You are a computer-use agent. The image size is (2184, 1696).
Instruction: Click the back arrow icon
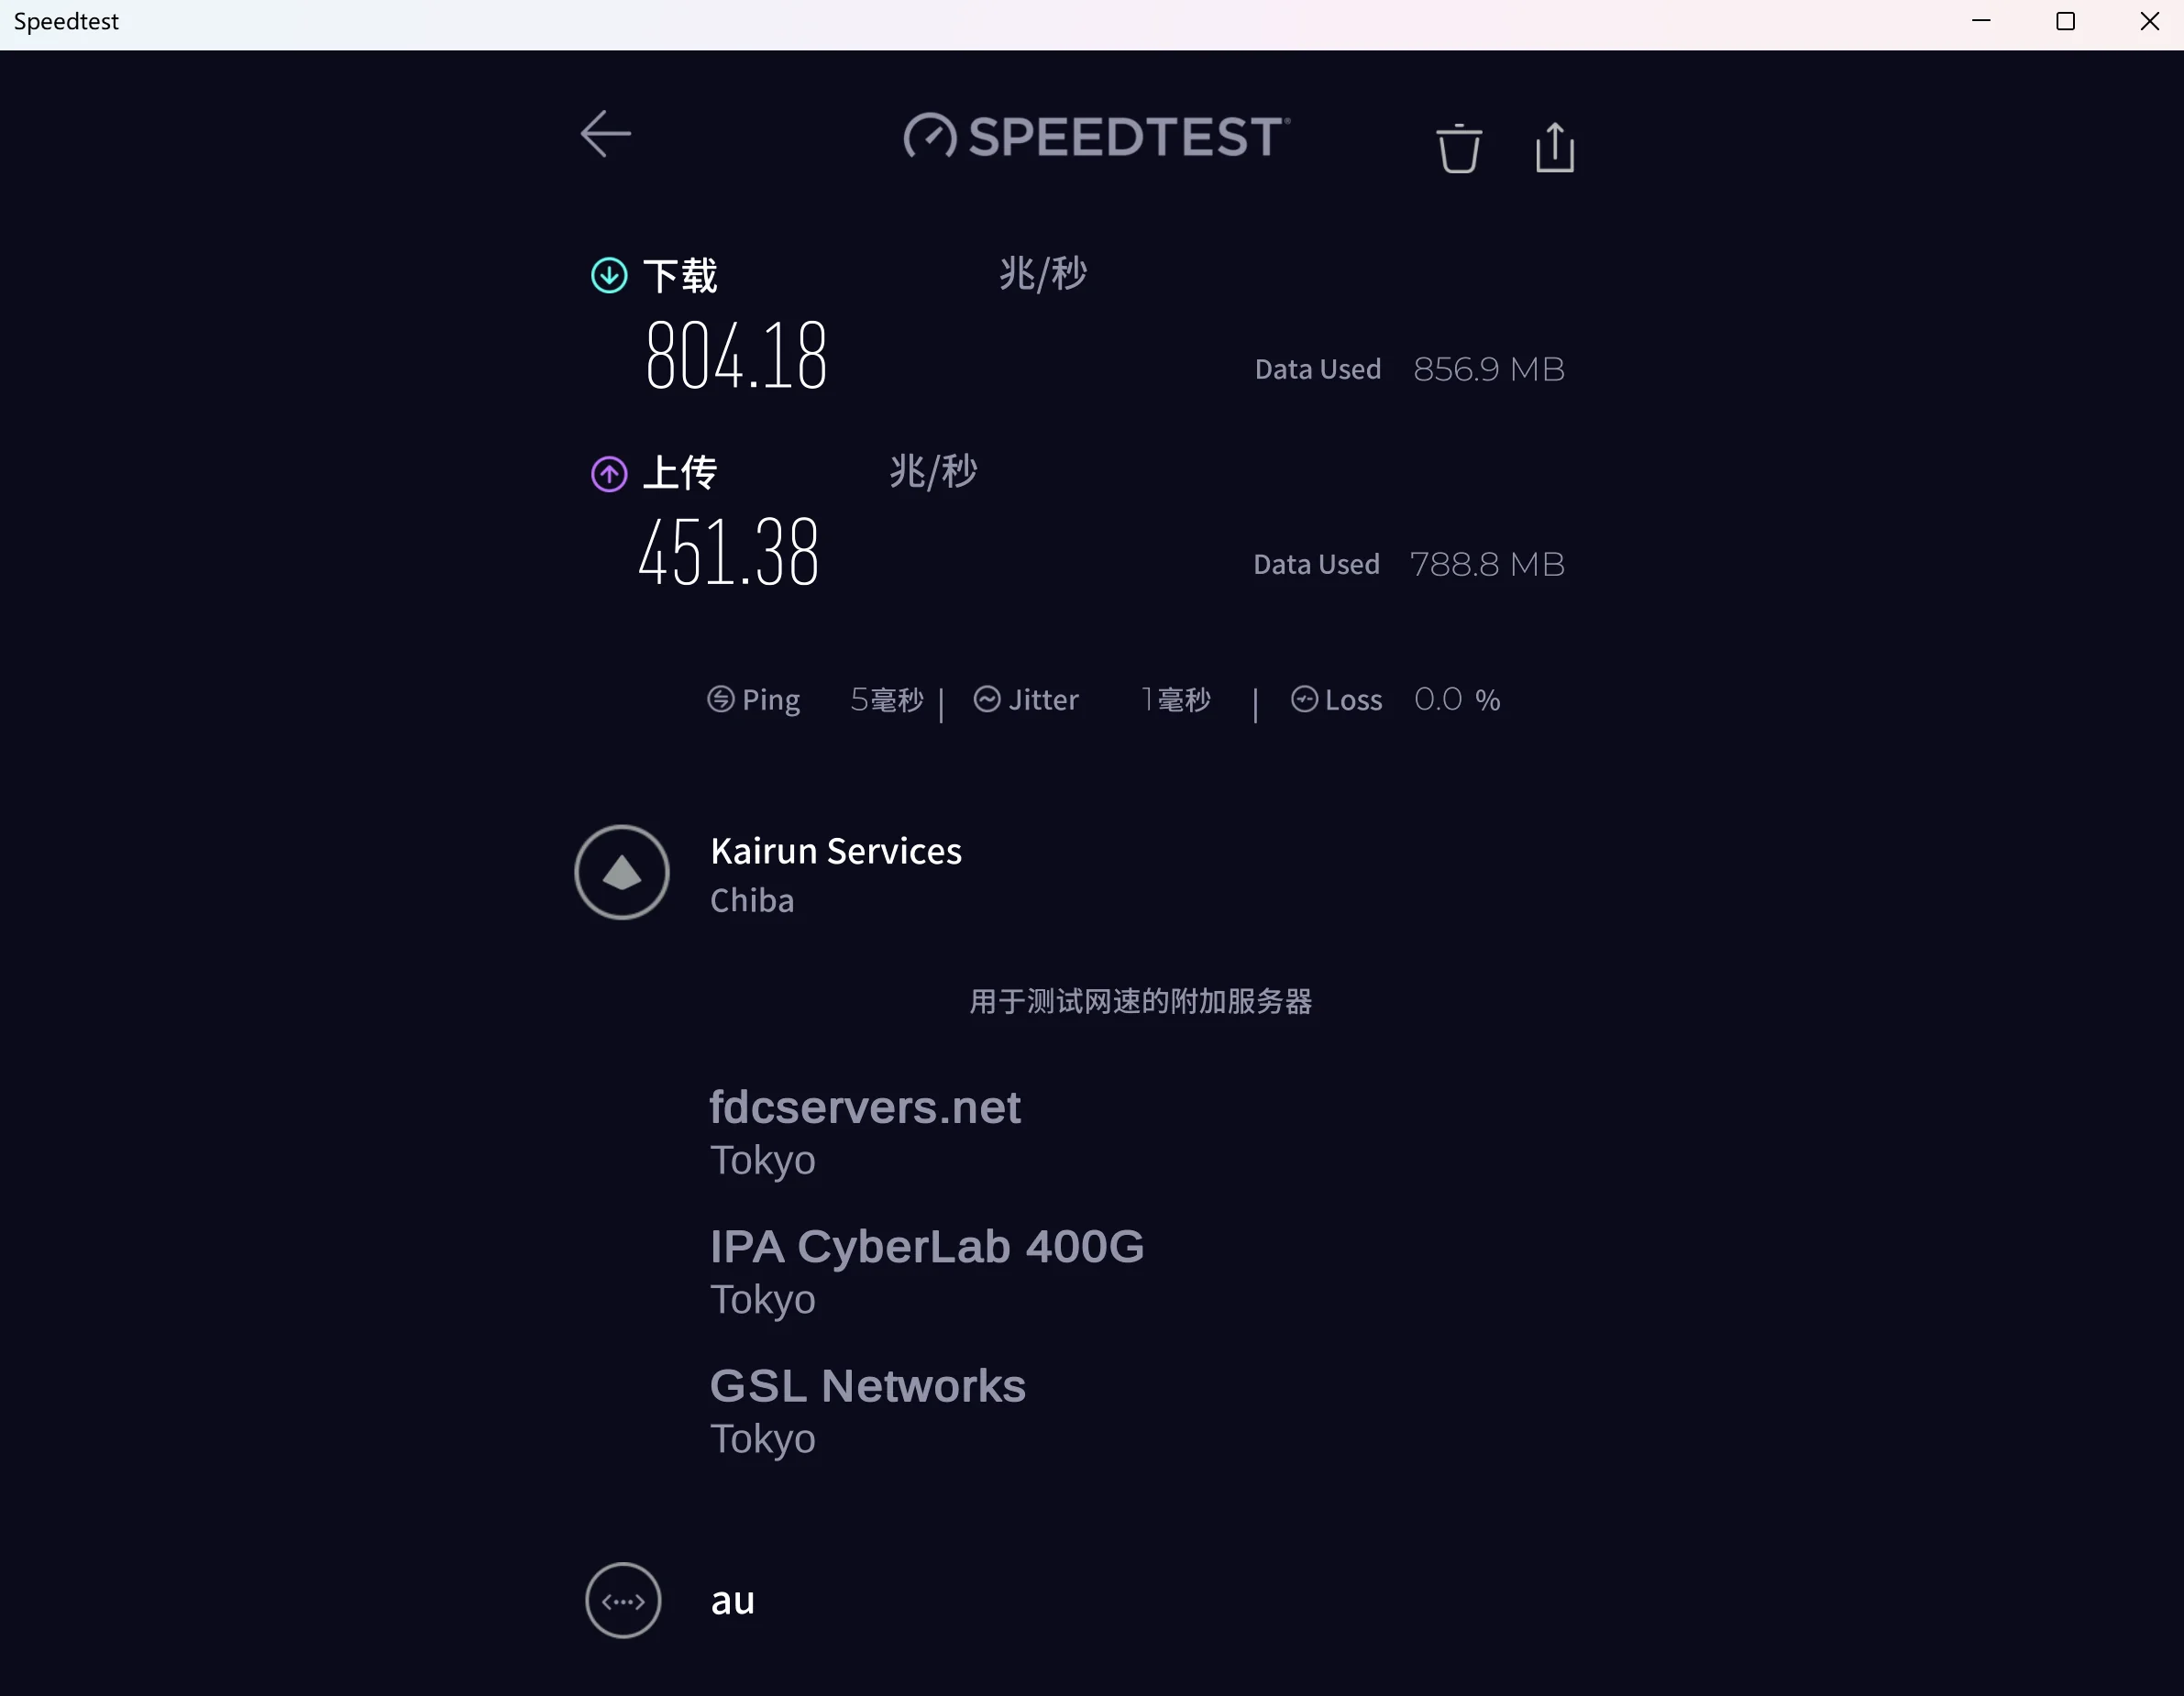[605, 134]
